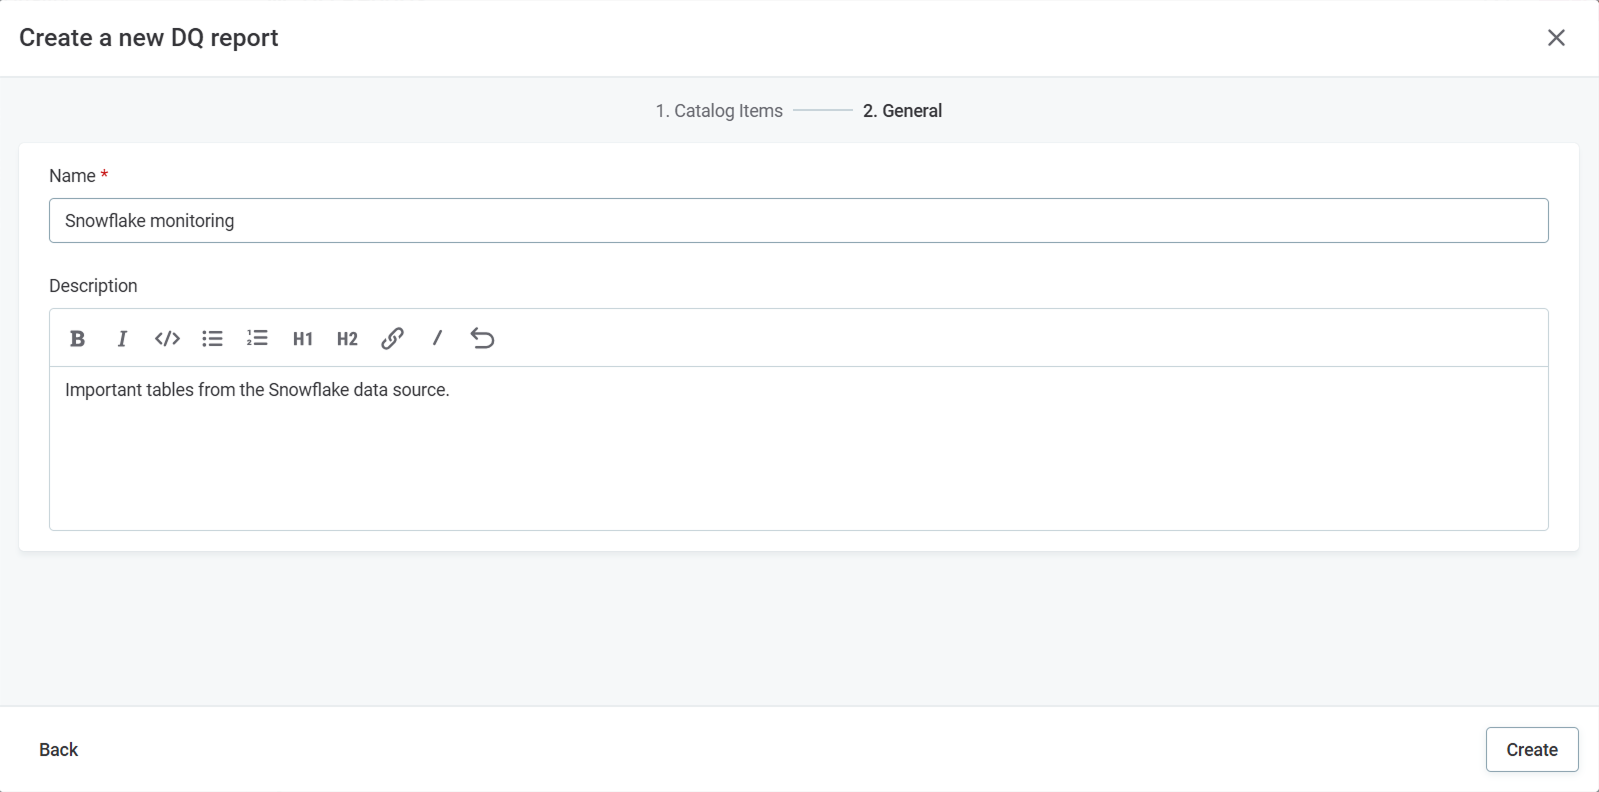1599x792 pixels.
Task: Click the Name field label
Action: 72,176
